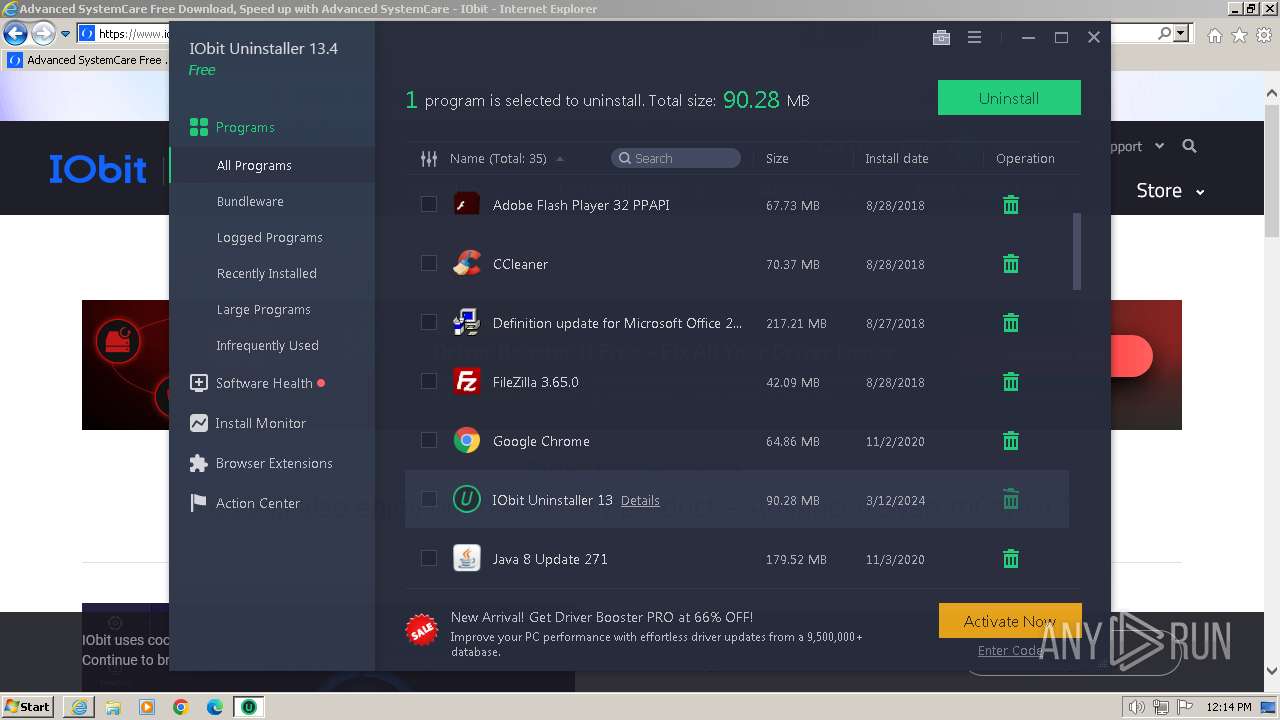This screenshot has height=720, width=1280.
Task: Show Large Programs list
Action: click(x=264, y=309)
